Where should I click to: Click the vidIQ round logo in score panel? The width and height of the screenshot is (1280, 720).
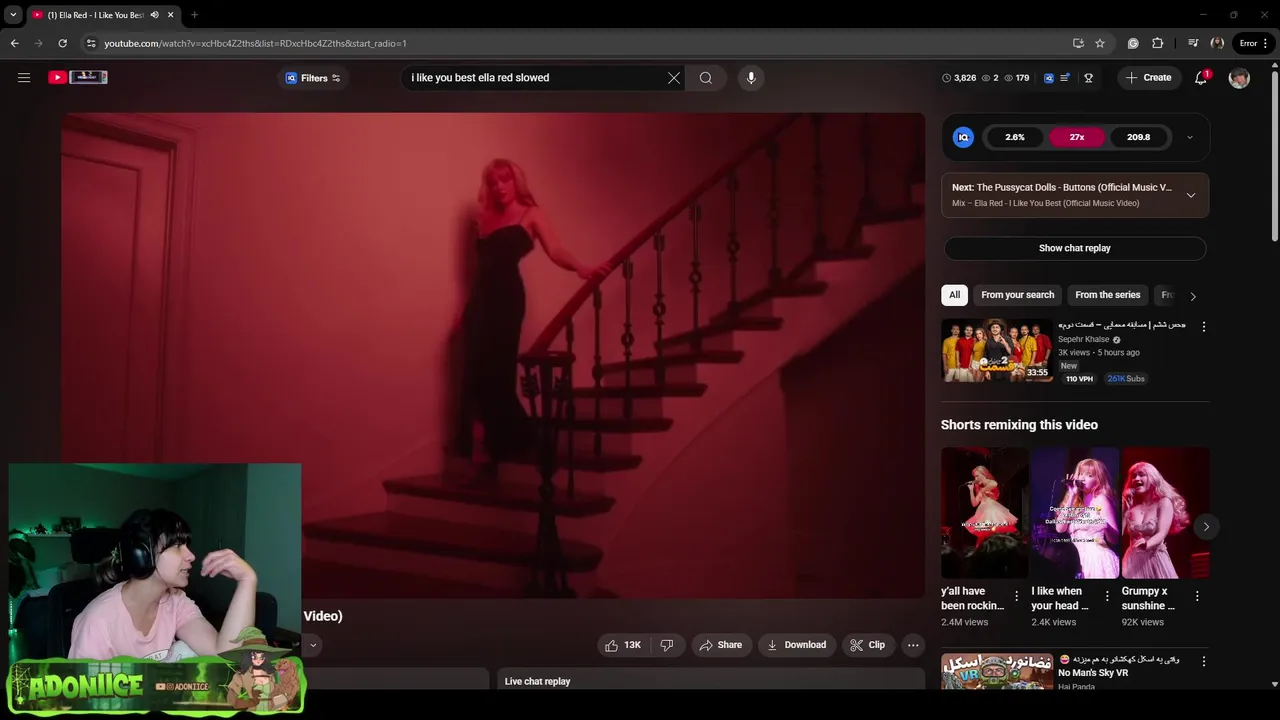click(x=963, y=137)
